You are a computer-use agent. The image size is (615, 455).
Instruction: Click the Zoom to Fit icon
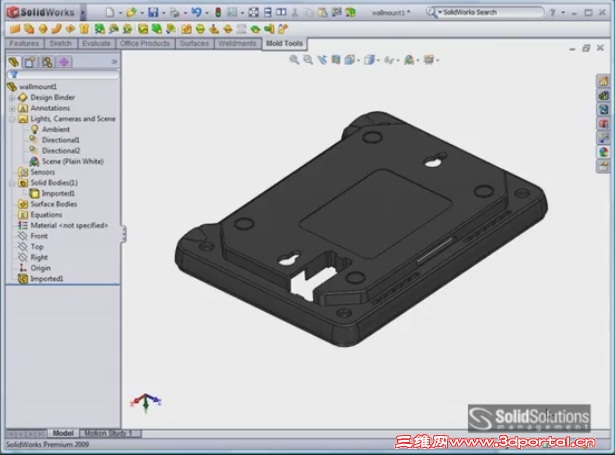pyautogui.click(x=294, y=60)
